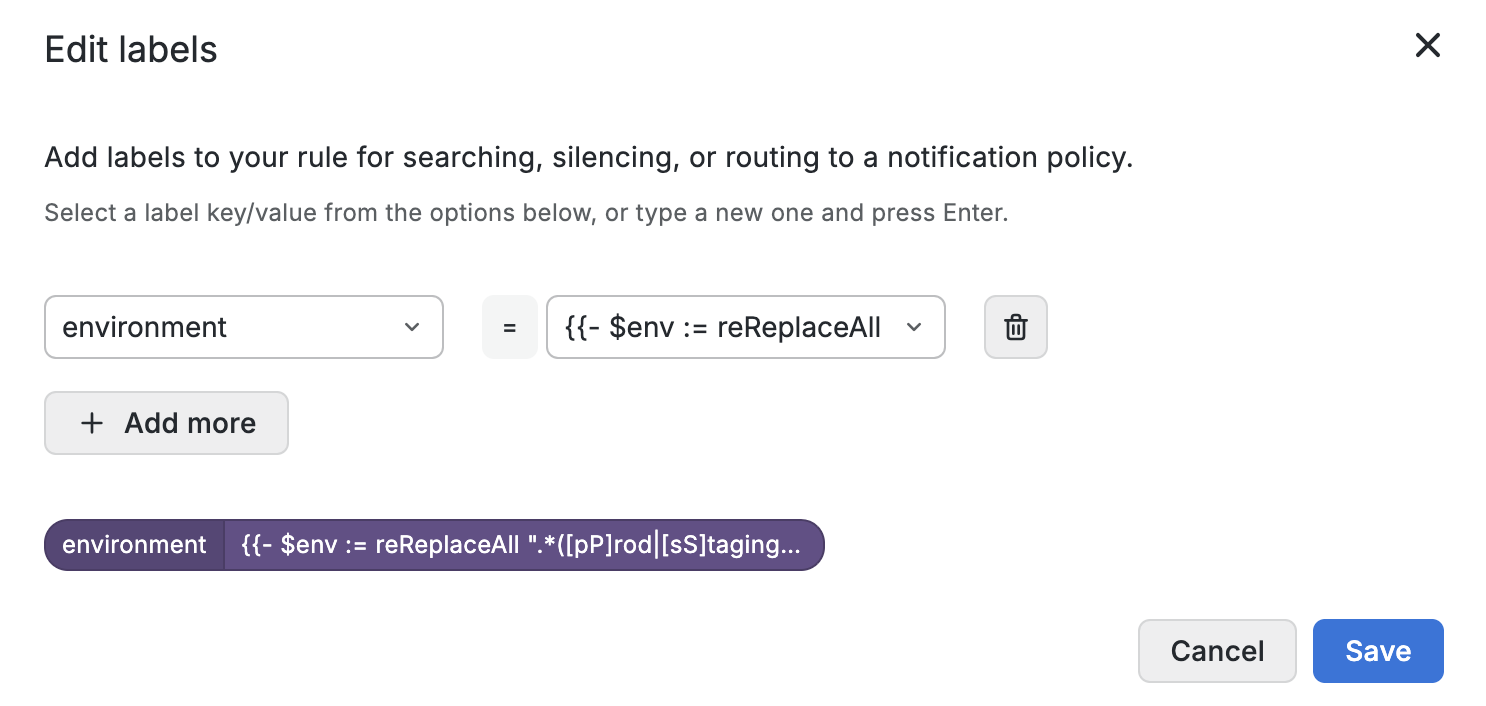Close the Edit labels dialog
This screenshot has height=706, width=1486.
click(1427, 45)
